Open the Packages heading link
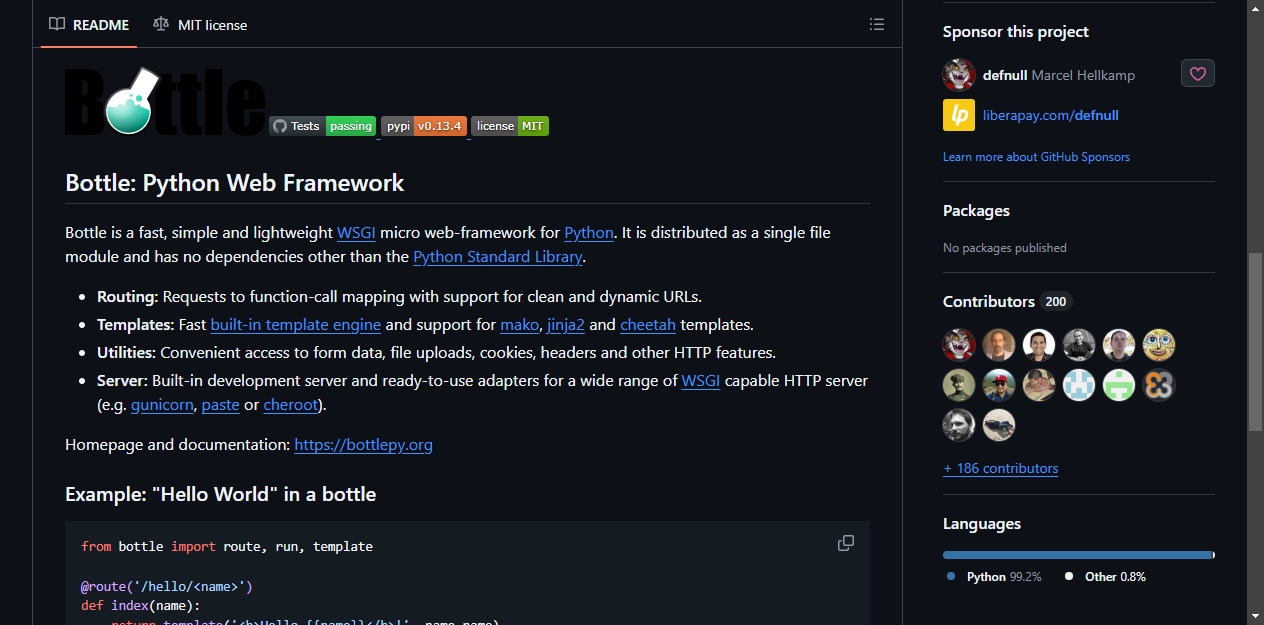This screenshot has width=1264, height=625. tap(976, 210)
